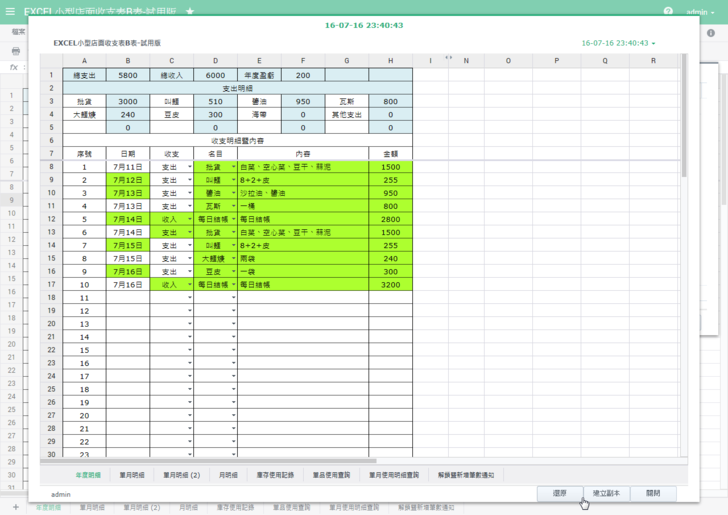The width and height of the screenshot is (728, 515).
Task: Select the 月明細 tab in background window
Action: (188, 508)
